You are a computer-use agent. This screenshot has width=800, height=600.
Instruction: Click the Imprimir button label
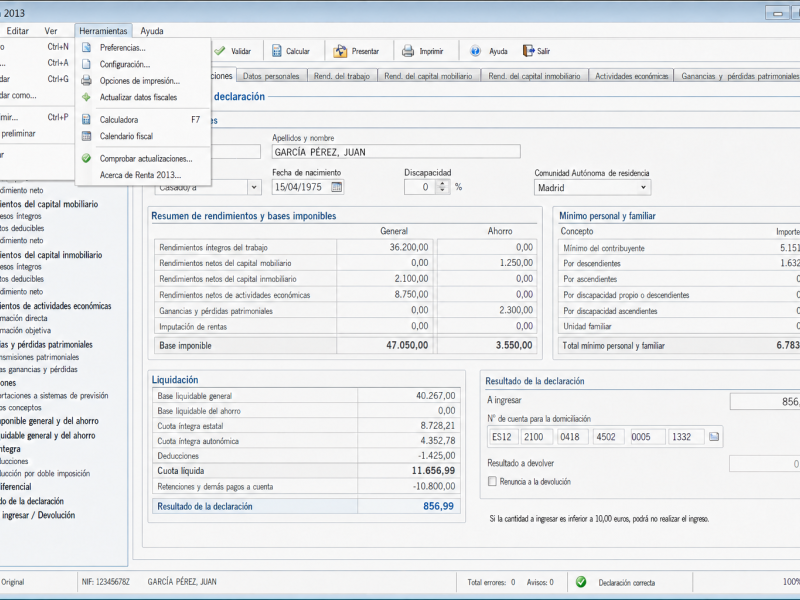(x=431, y=51)
